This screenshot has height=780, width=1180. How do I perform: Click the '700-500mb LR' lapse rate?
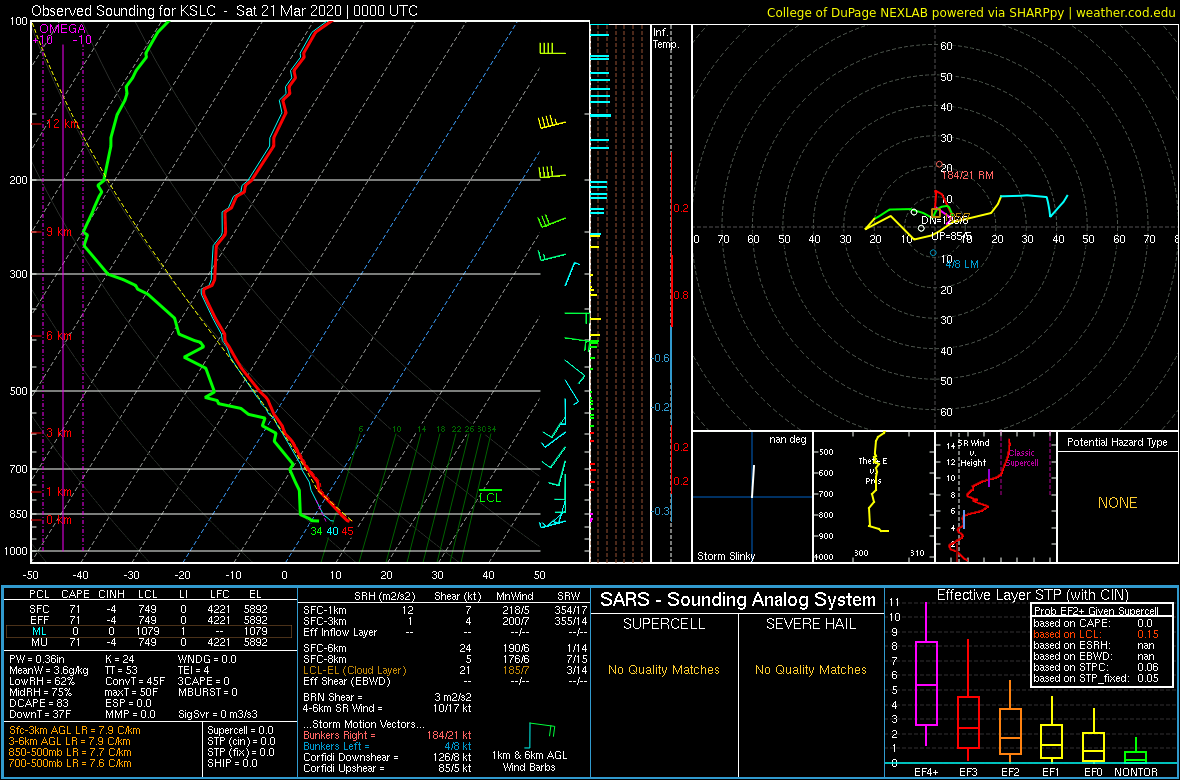coord(70,763)
